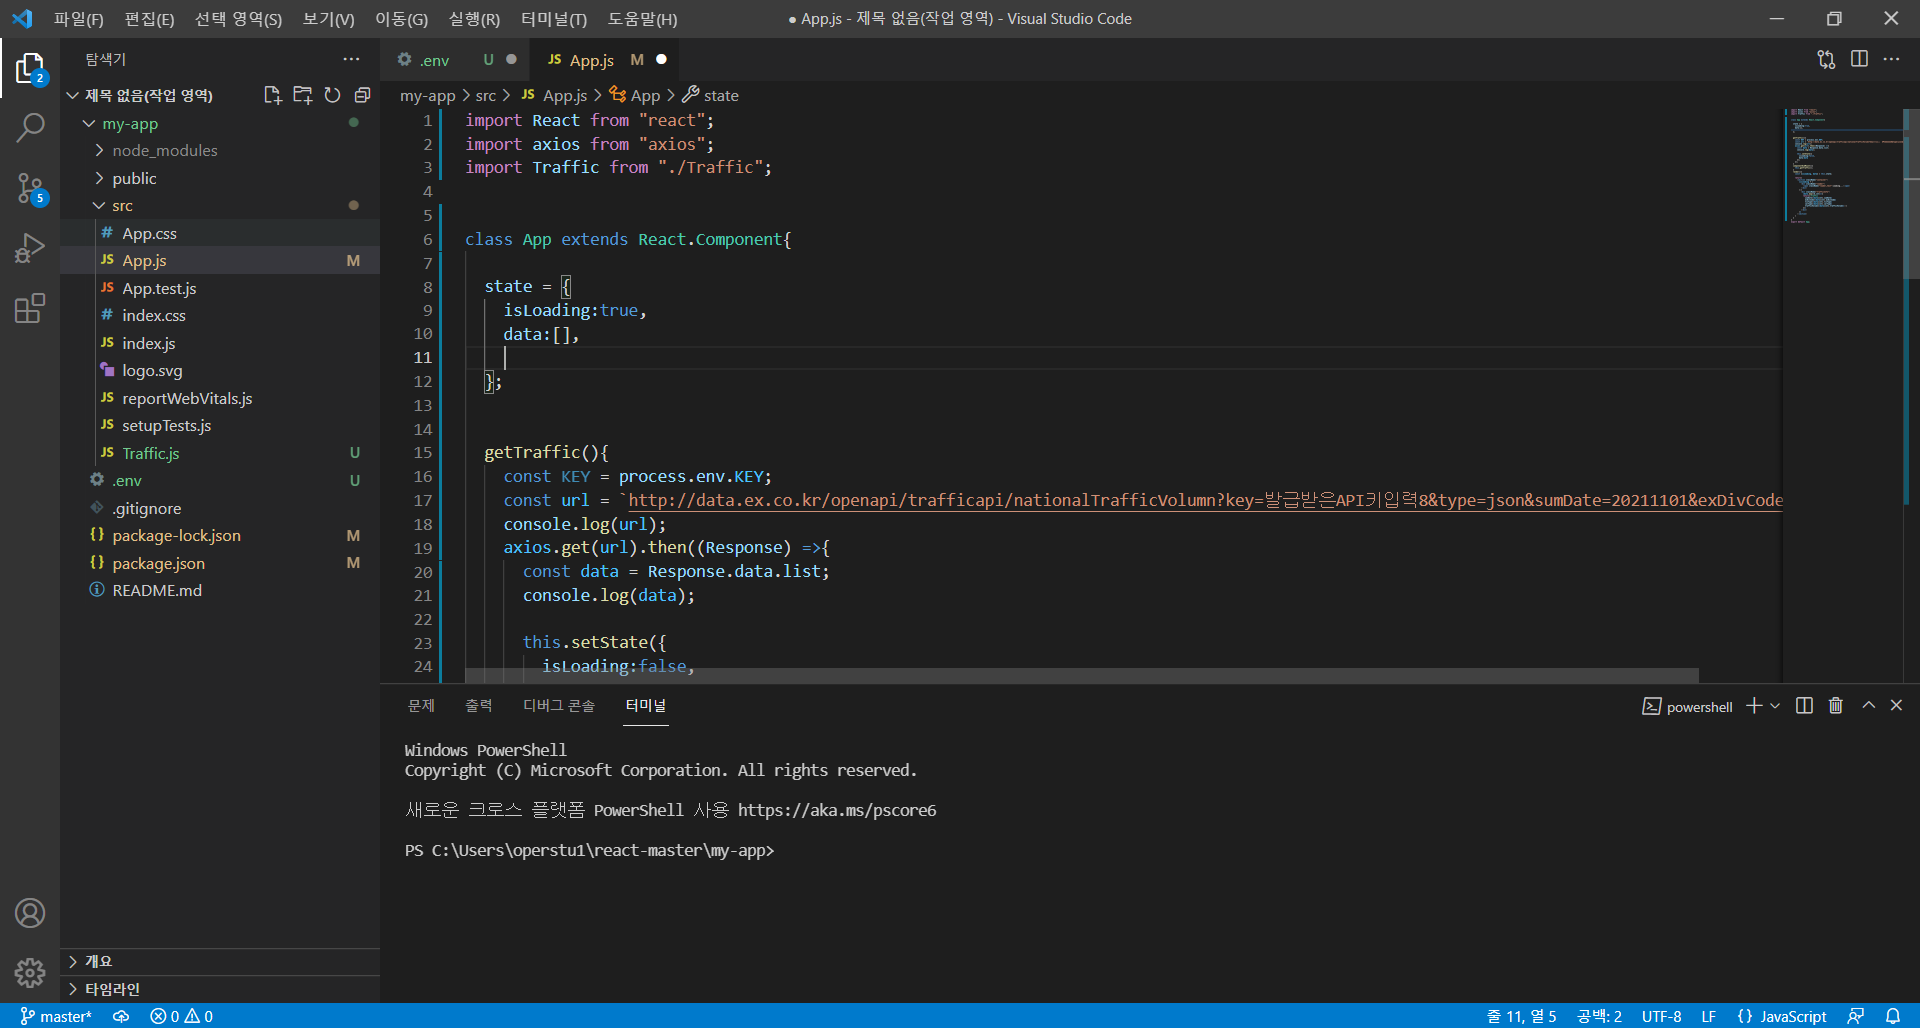1920x1028 pixels.
Task: Open editor more actions ellipsis
Action: (1891, 60)
